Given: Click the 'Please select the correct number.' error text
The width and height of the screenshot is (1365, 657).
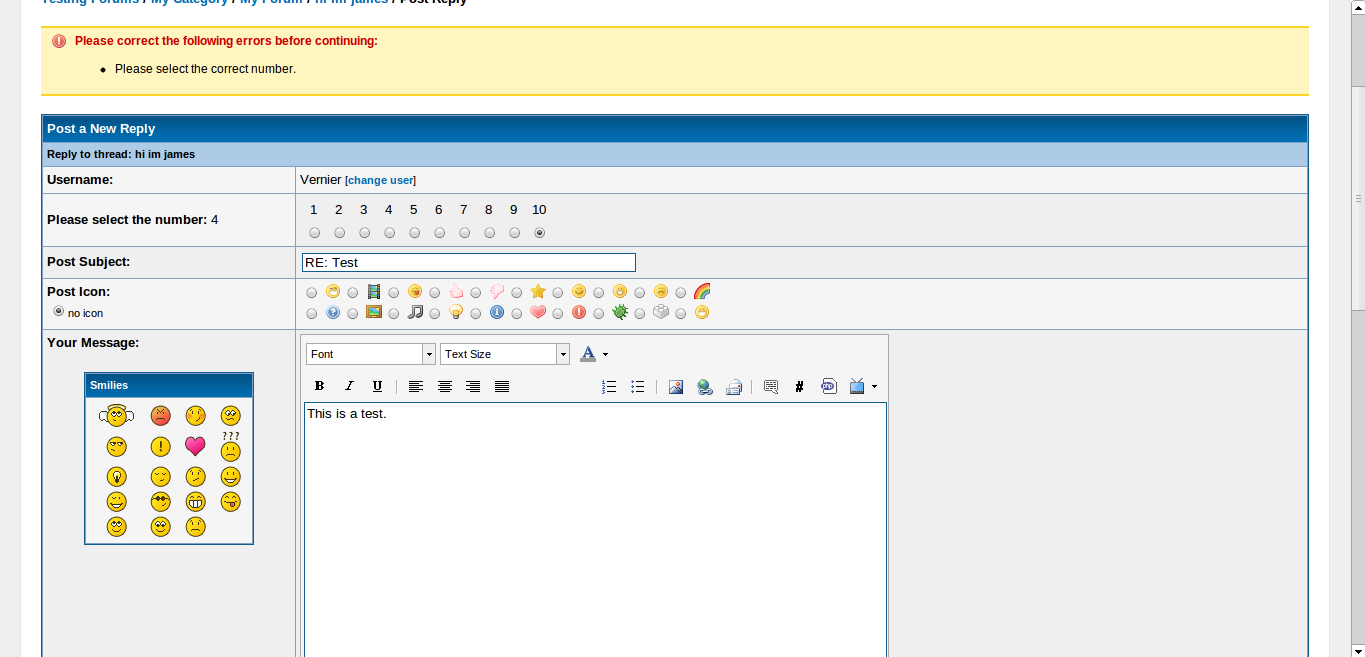Looking at the screenshot, I should [x=205, y=69].
